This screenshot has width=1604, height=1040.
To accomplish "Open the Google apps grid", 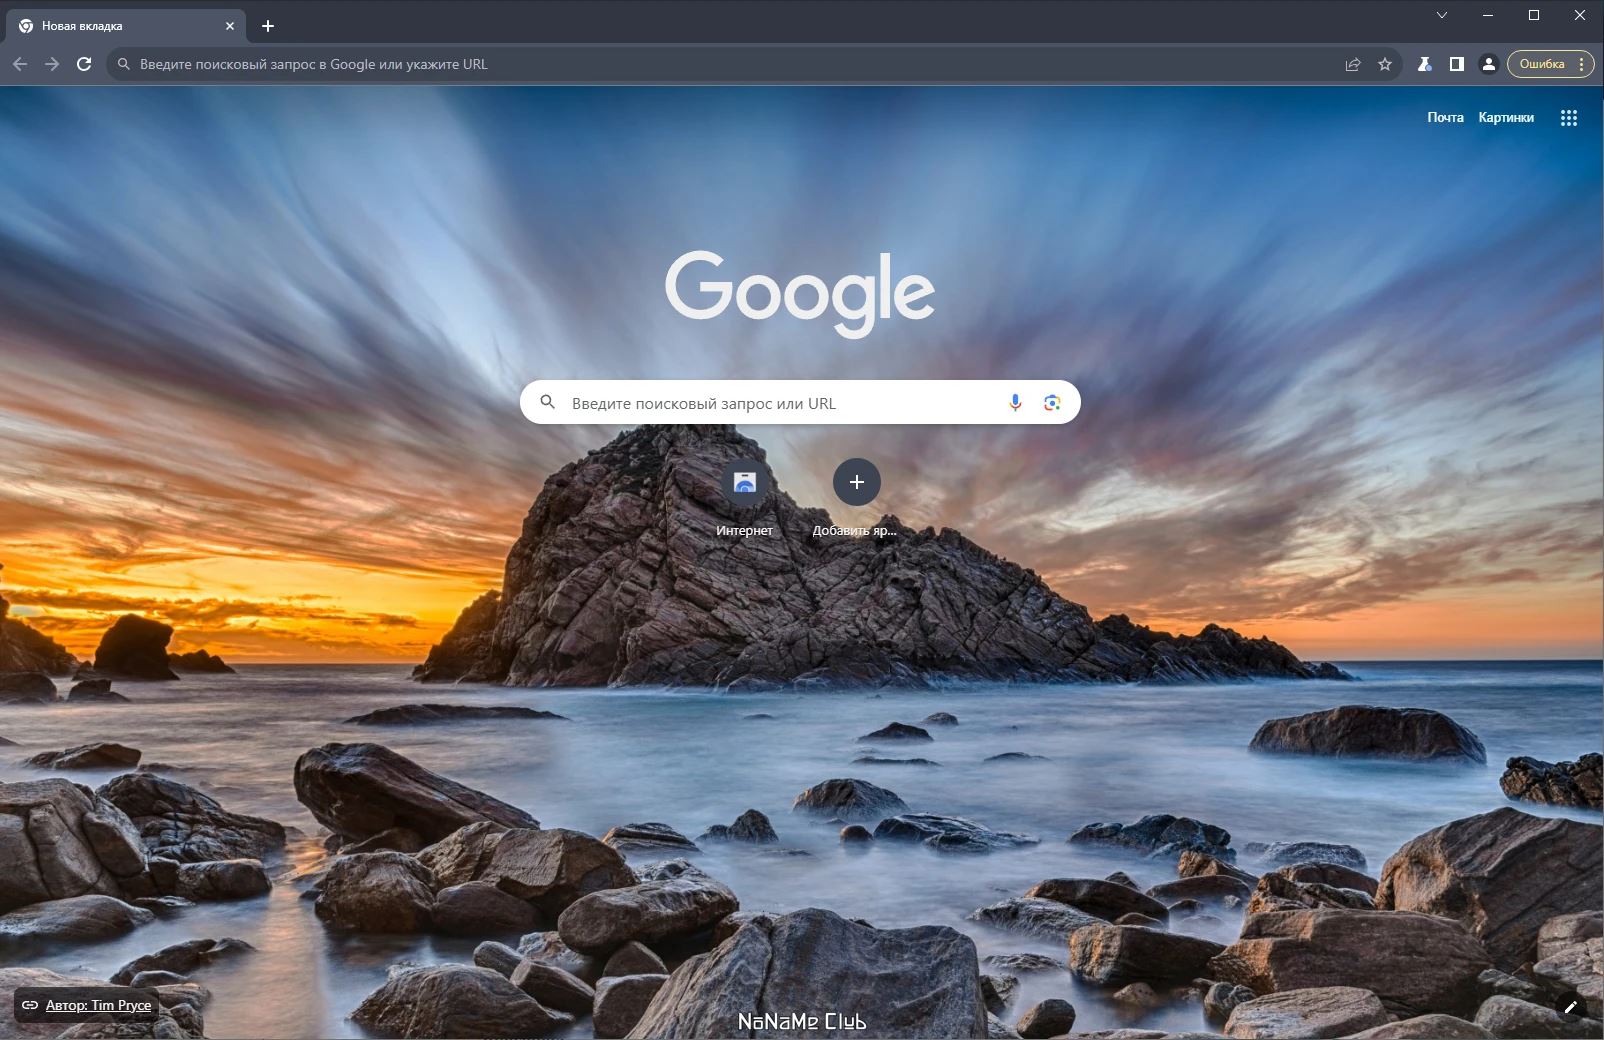I will [1569, 118].
